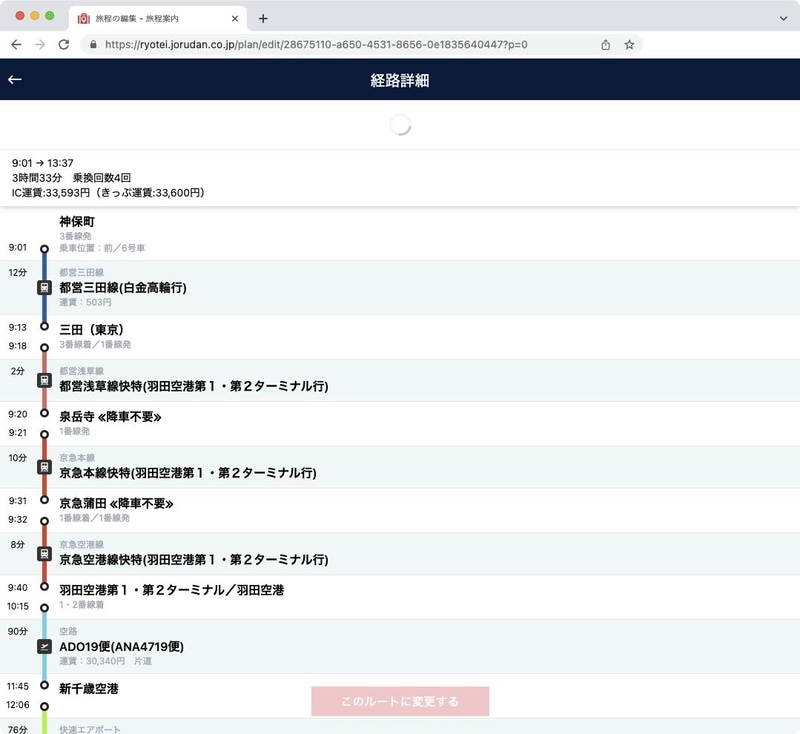Image resolution: width=800 pixels, height=734 pixels.
Task: Open the share page icon
Action: pyautogui.click(x=606, y=44)
